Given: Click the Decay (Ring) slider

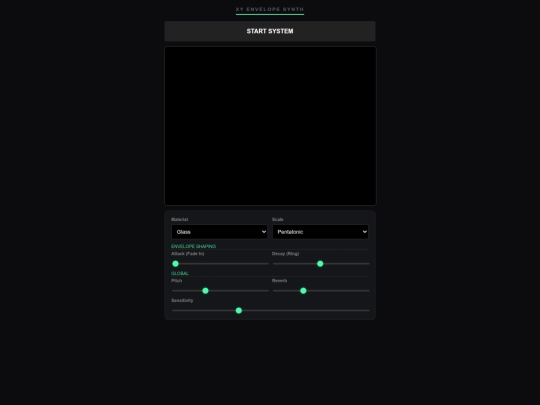Looking at the screenshot, I should coord(321,264).
